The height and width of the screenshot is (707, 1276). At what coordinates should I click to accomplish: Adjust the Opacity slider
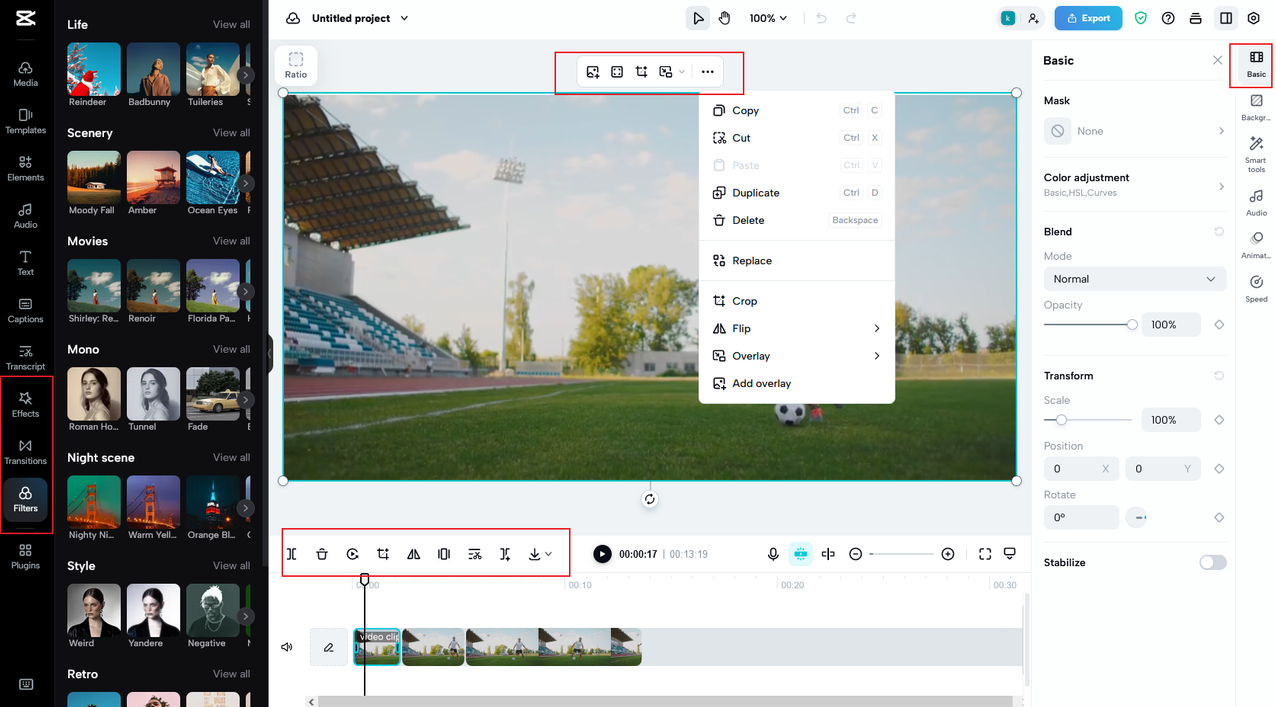[1088, 325]
